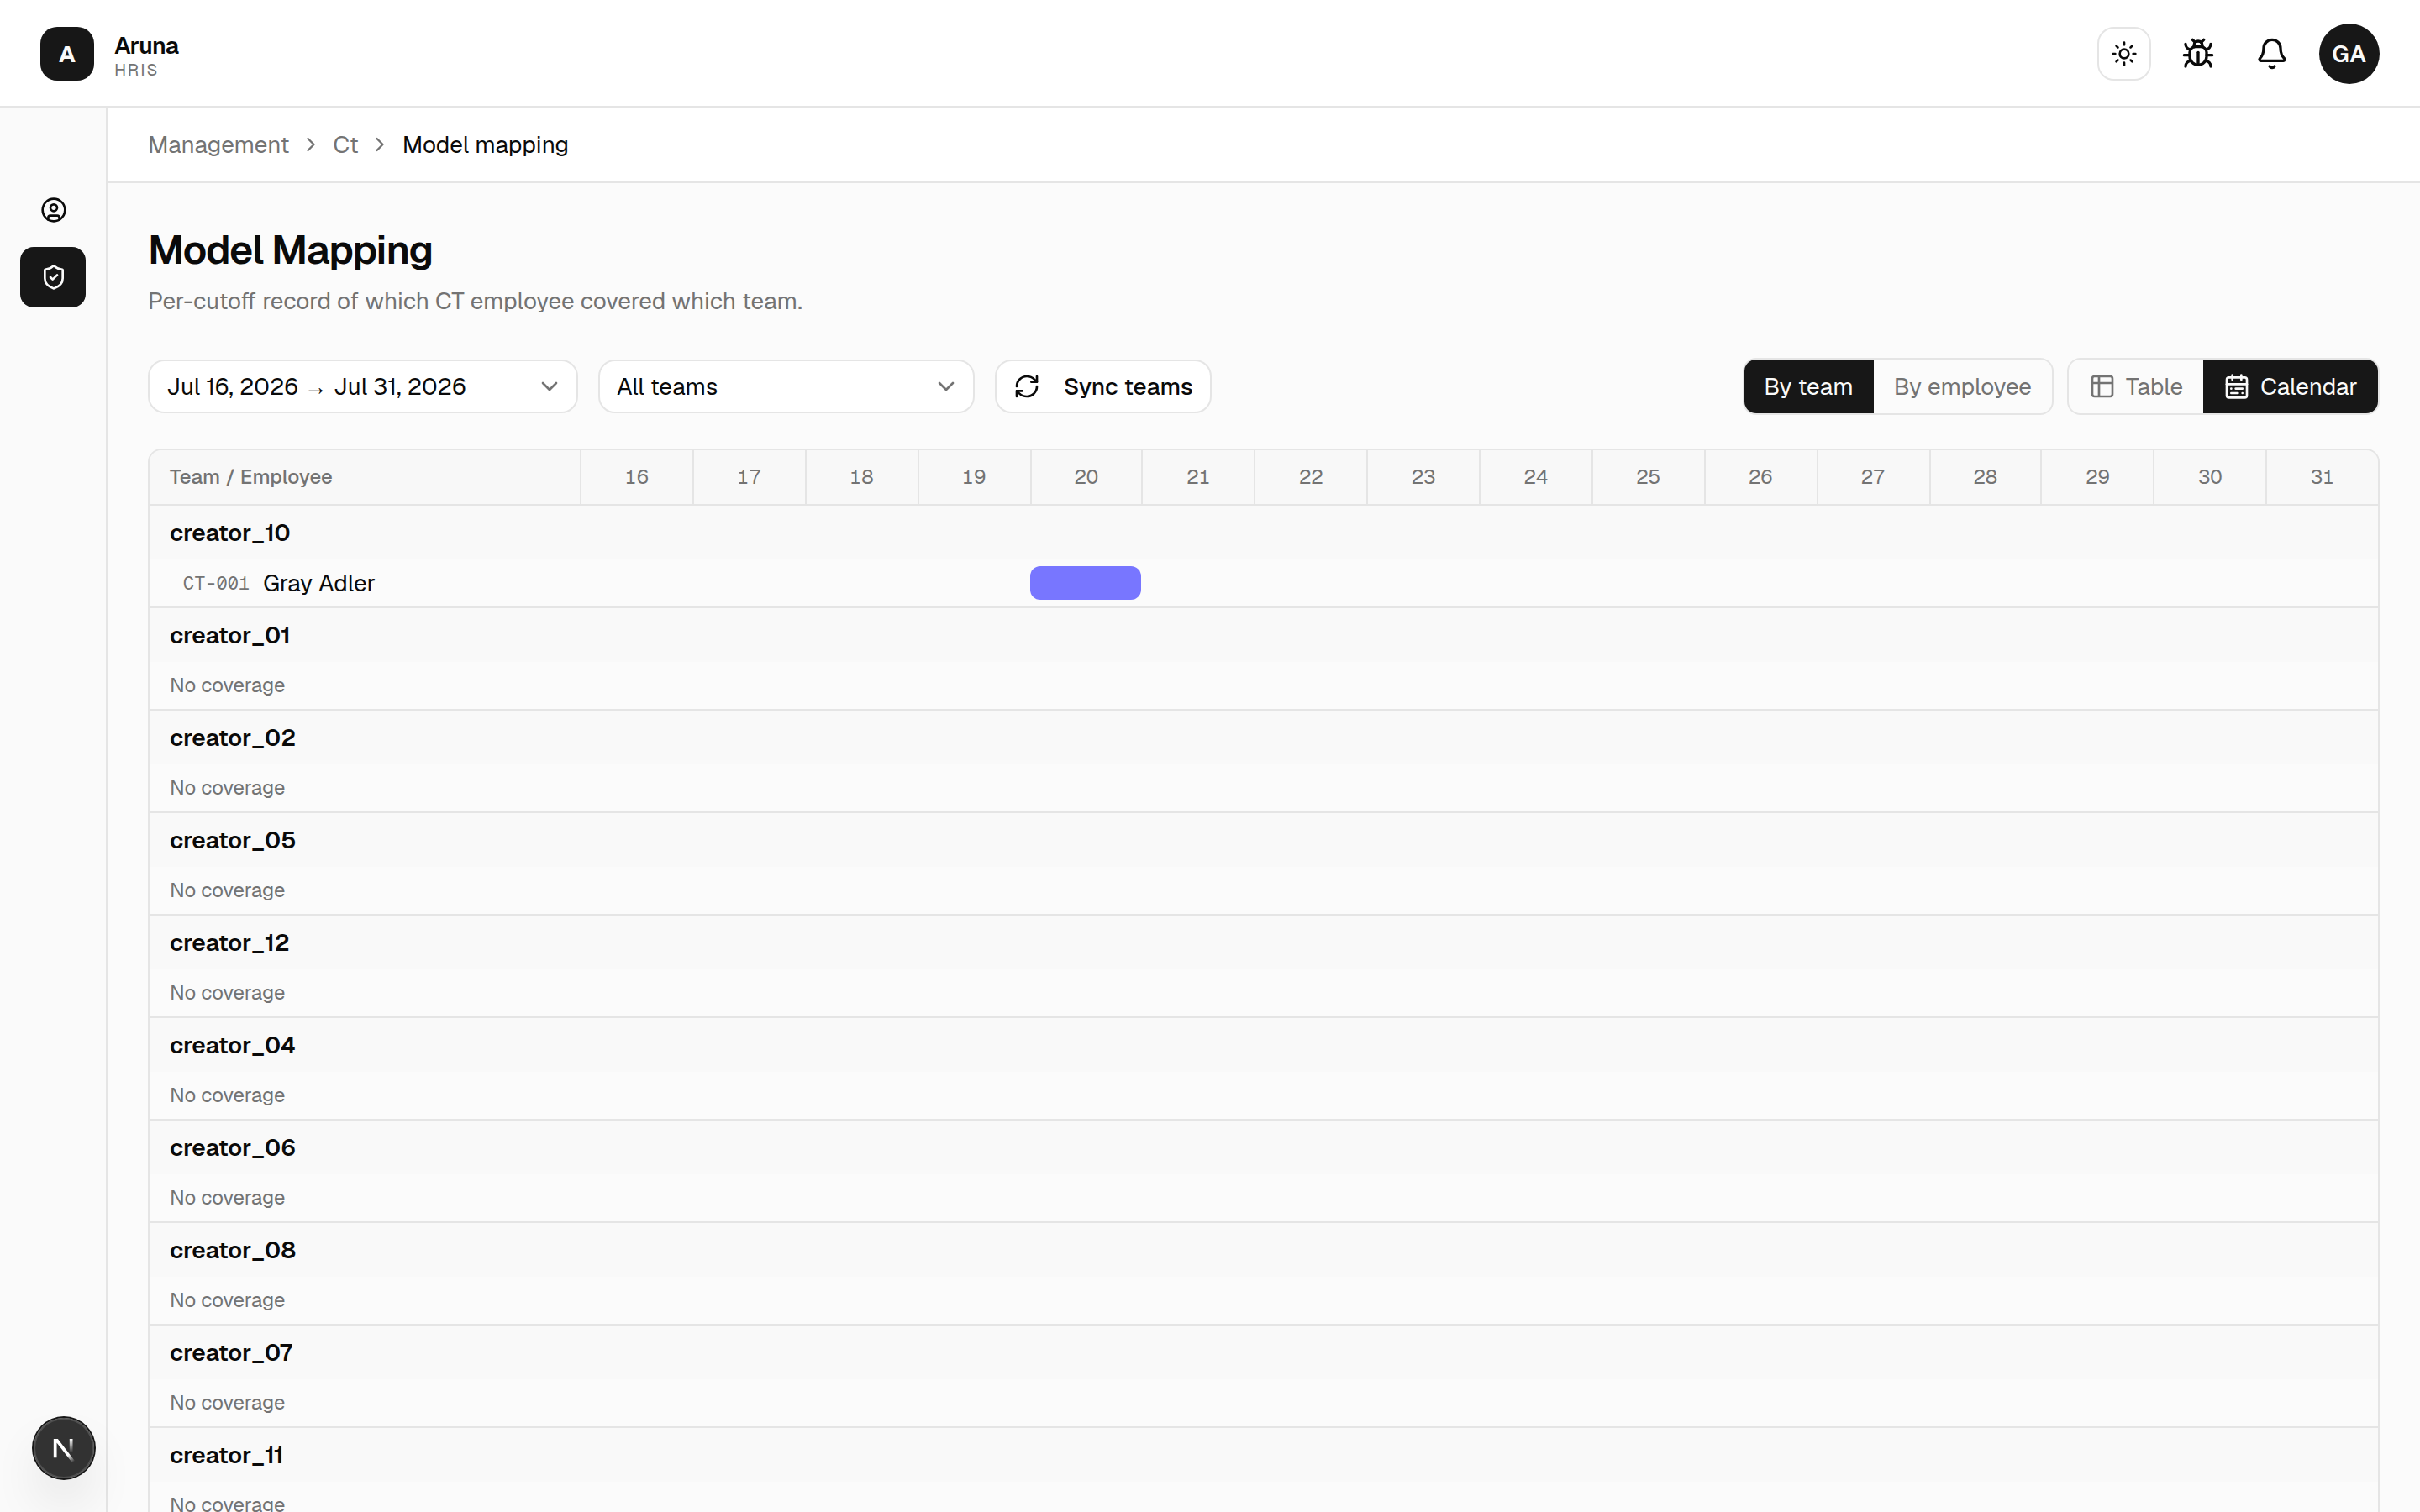Click the Calendar view icon
The image size is (2420, 1512).
point(2237,386)
